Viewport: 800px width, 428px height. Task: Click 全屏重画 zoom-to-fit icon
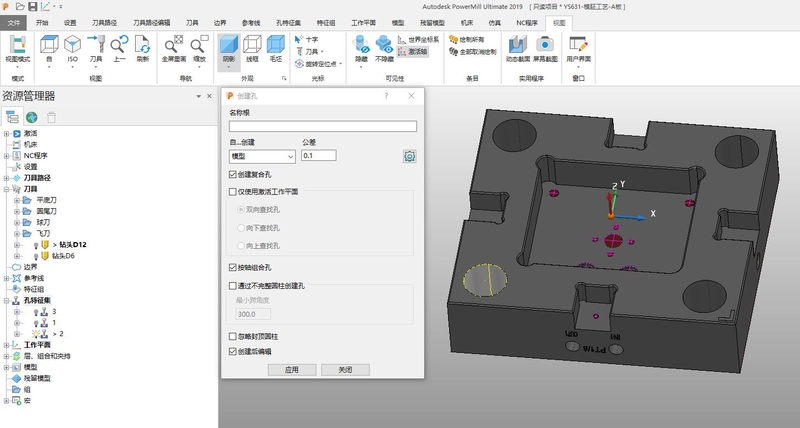tap(173, 49)
